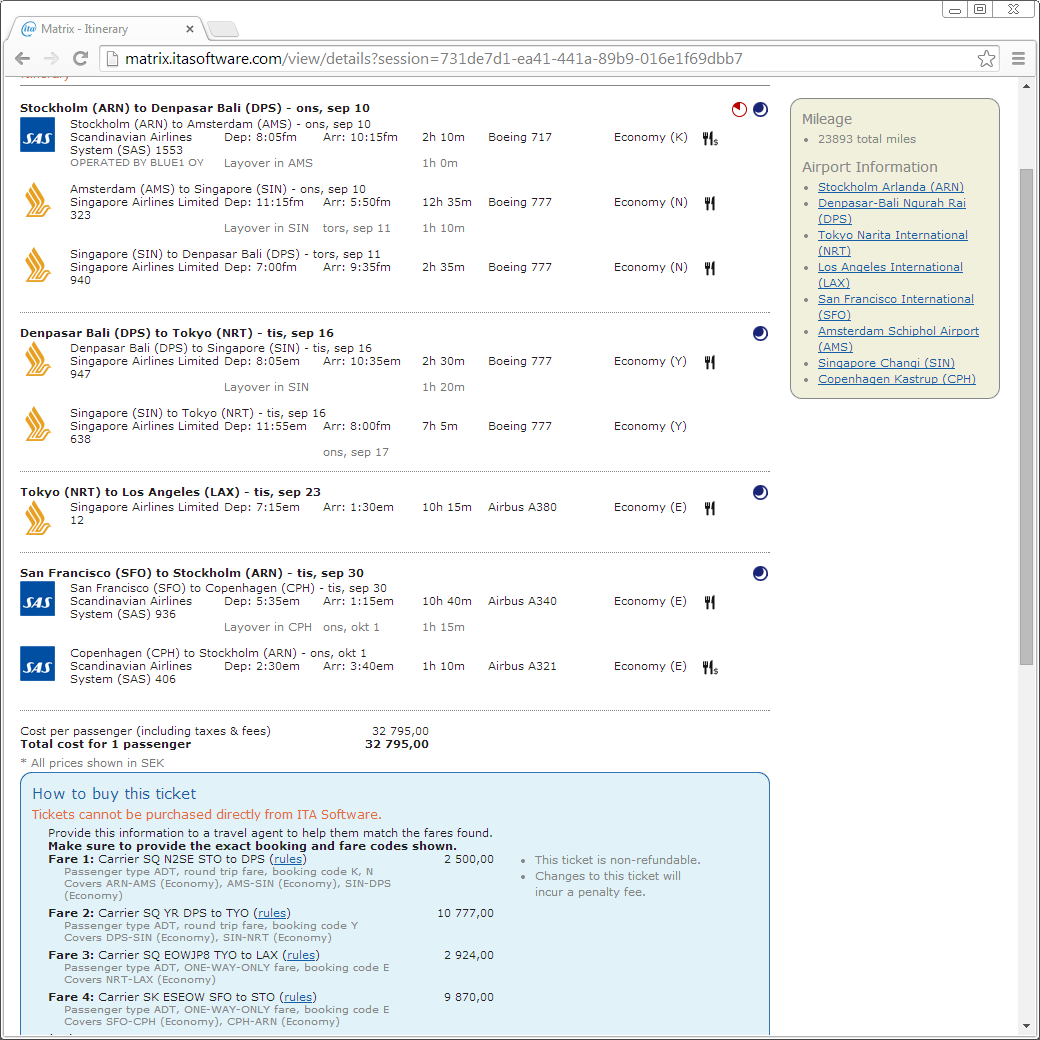Open Singapore Changi (SIN) airport link
The height and width of the screenshot is (1040, 1040).
886,363
